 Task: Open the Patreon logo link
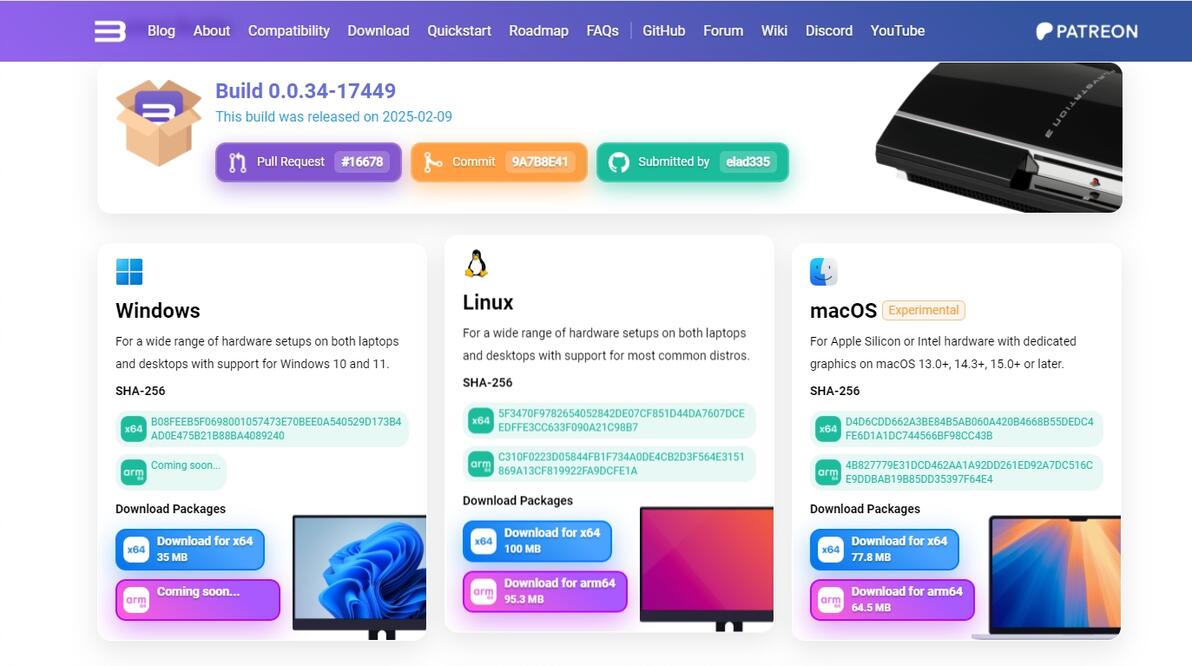pos(1086,31)
